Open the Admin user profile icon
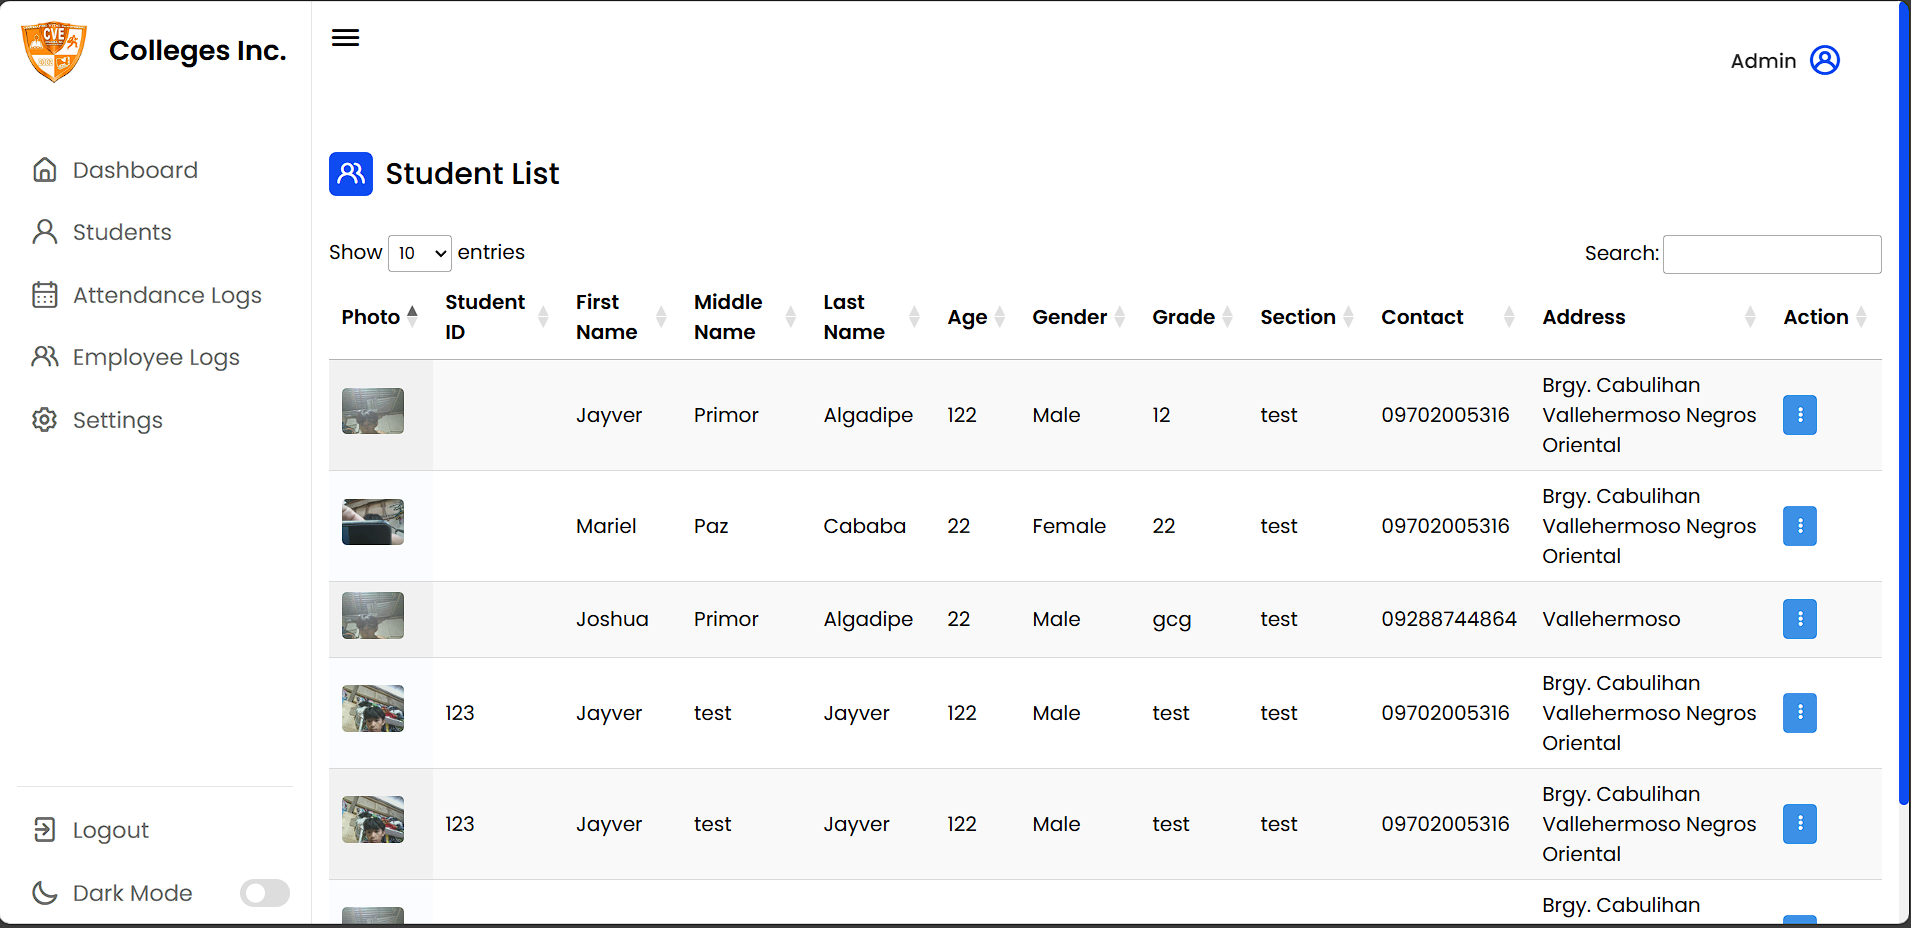This screenshot has width=1911, height=928. coord(1824,61)
